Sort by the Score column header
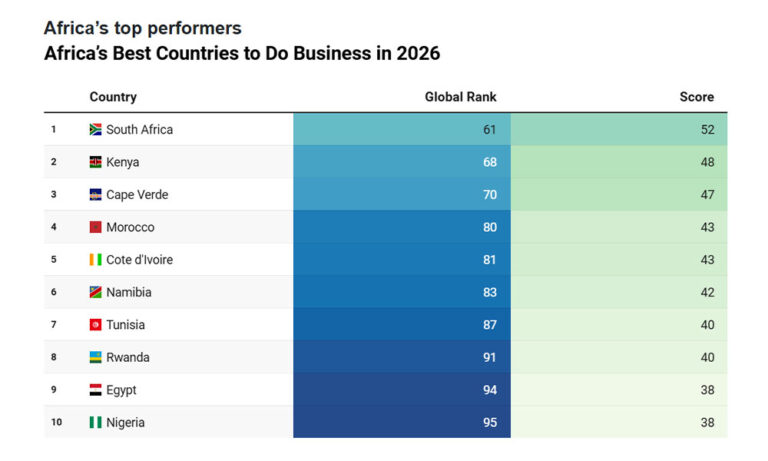768x461 pixels. [696, 97]
